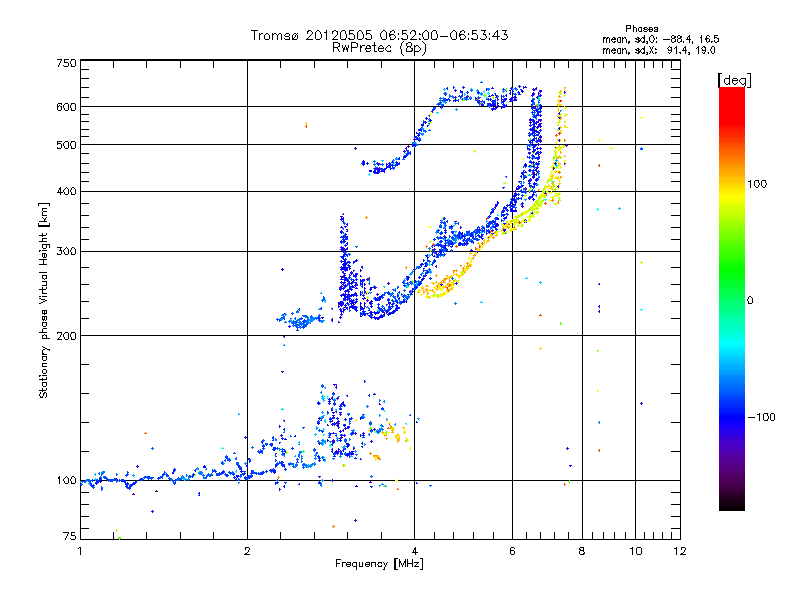This screenshot has width=800, height=600.
Task: Click the colorbar tick label '0'
Action: (x=750, y=301)
